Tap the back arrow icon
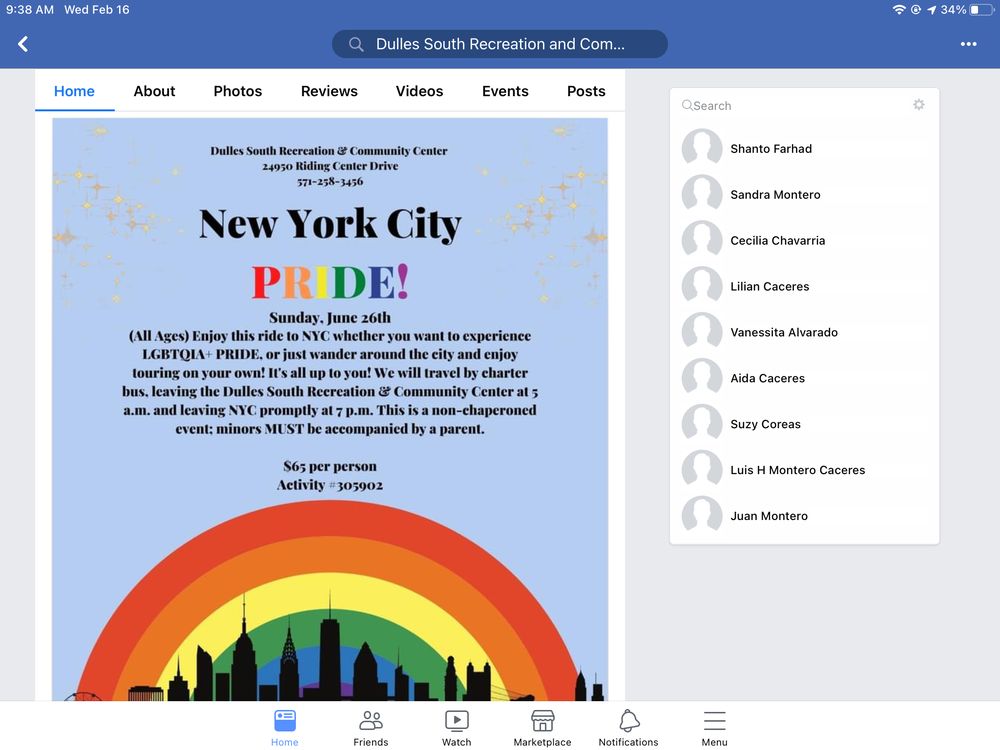The height and width of the screenshot is (750, 1000). (x=23, y=44)
